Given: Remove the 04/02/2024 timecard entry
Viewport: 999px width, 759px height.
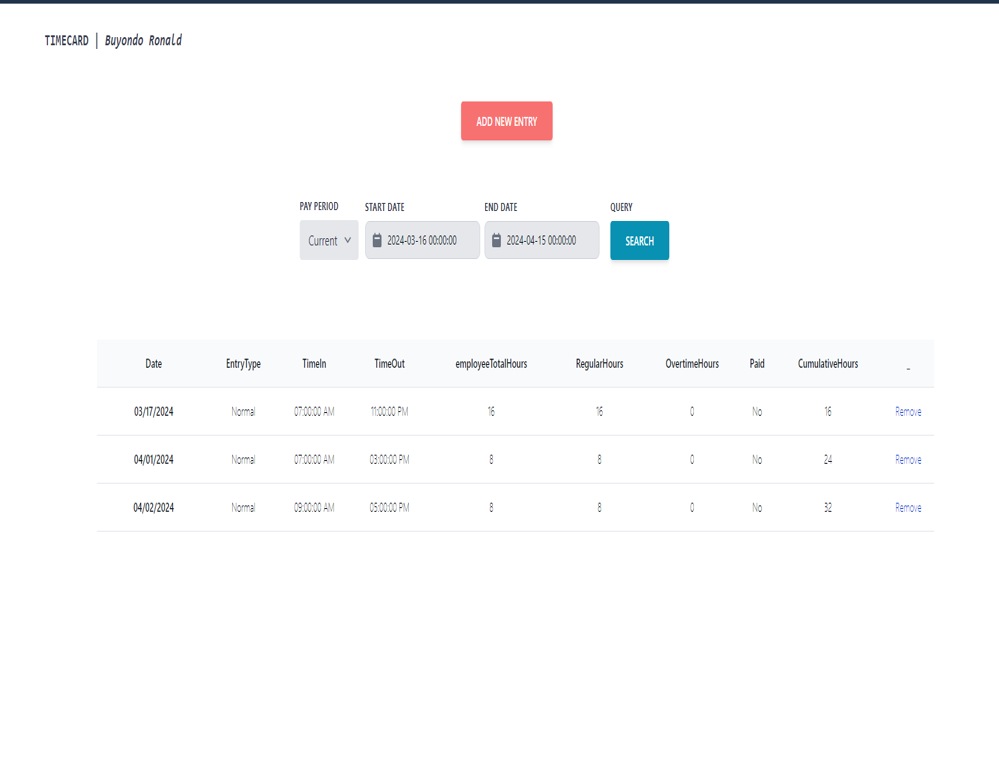Looking at the screenshot, I should coord(908,507).
